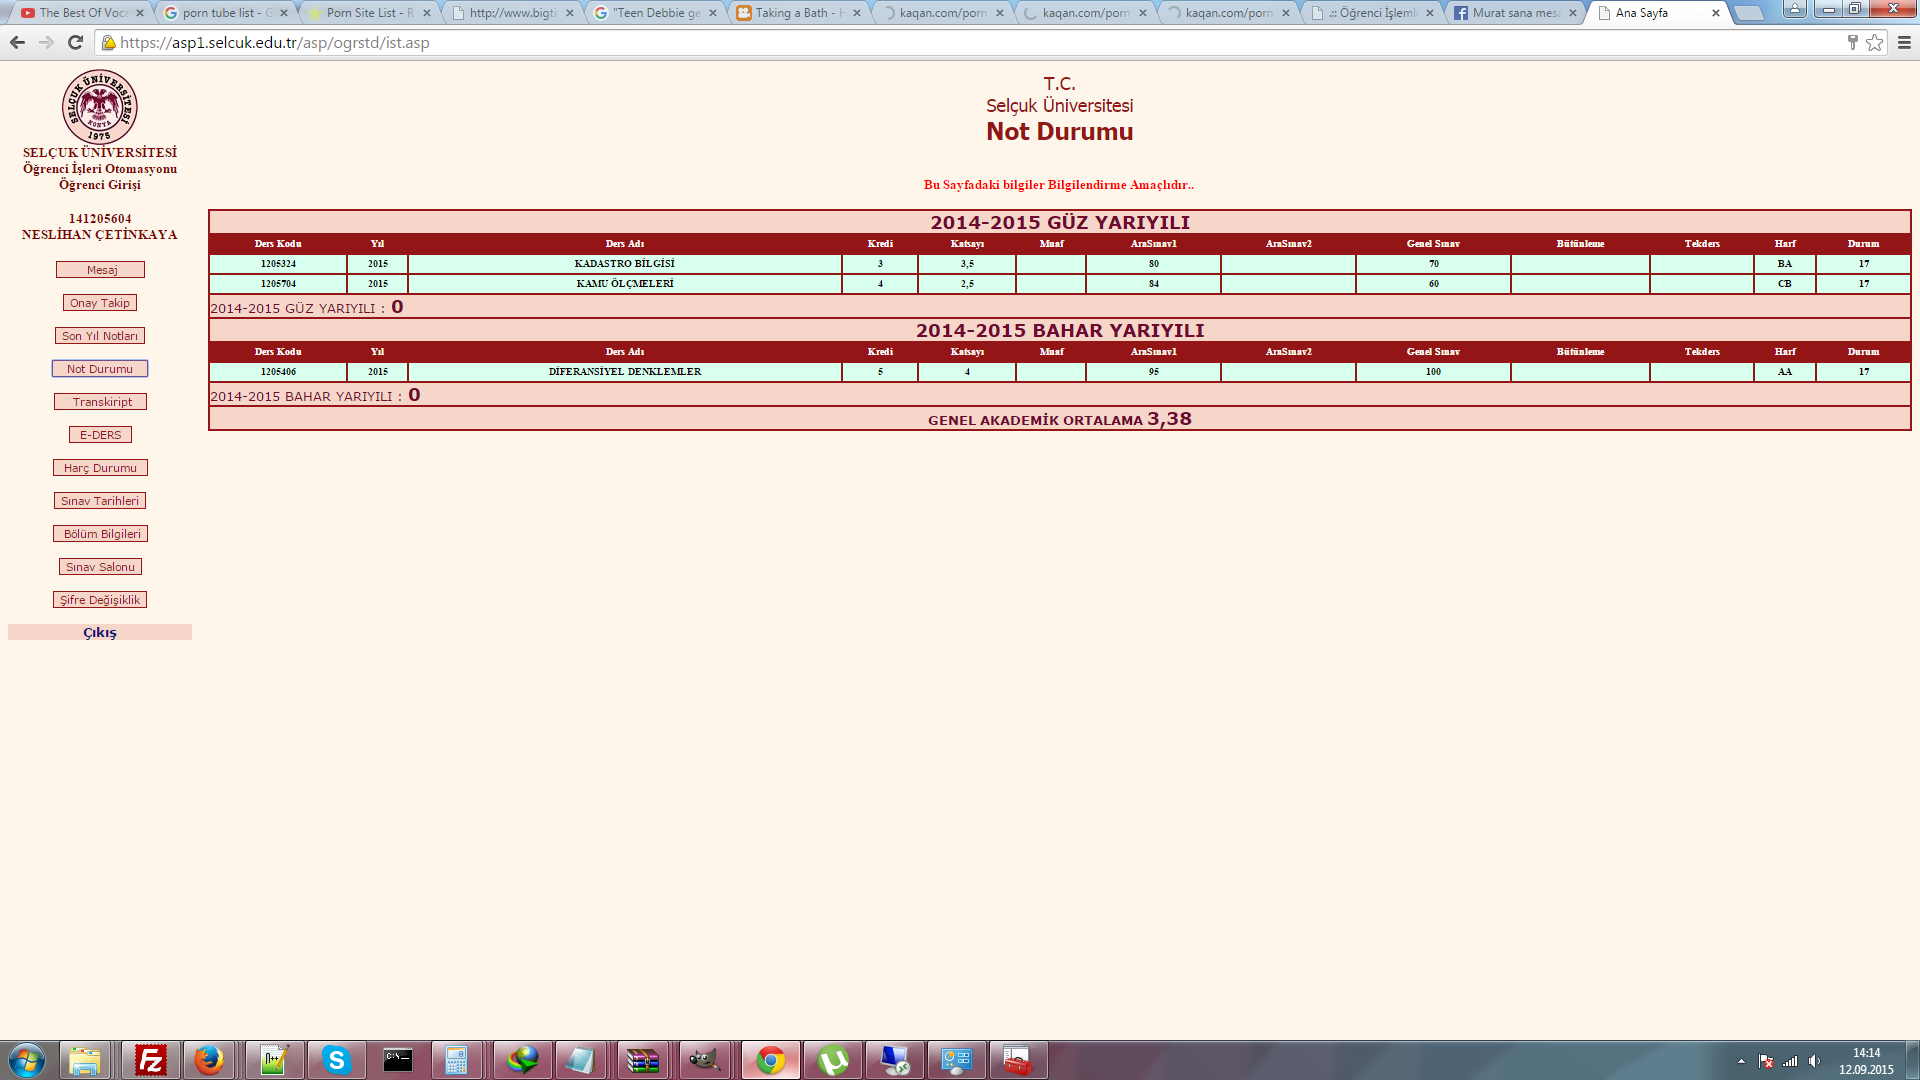This screenshot has height=1080, width=1920.
Task: Click the Mesaj sidebar button
Action: pos(101,270)
